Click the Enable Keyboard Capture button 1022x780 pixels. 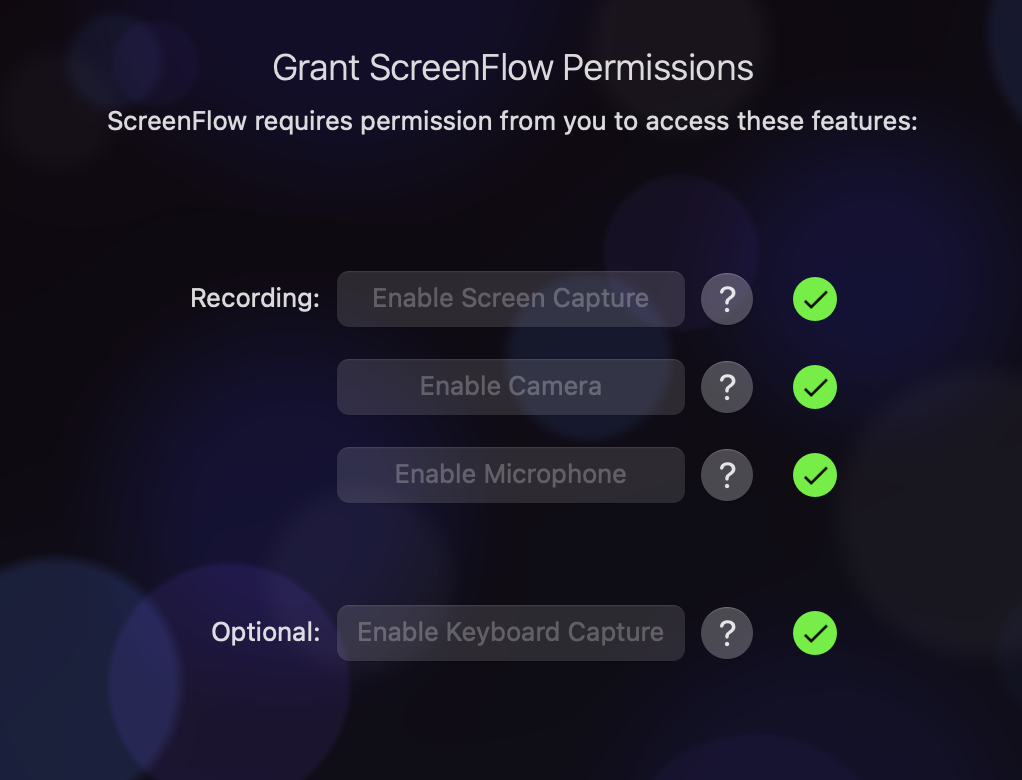point(510,633)
